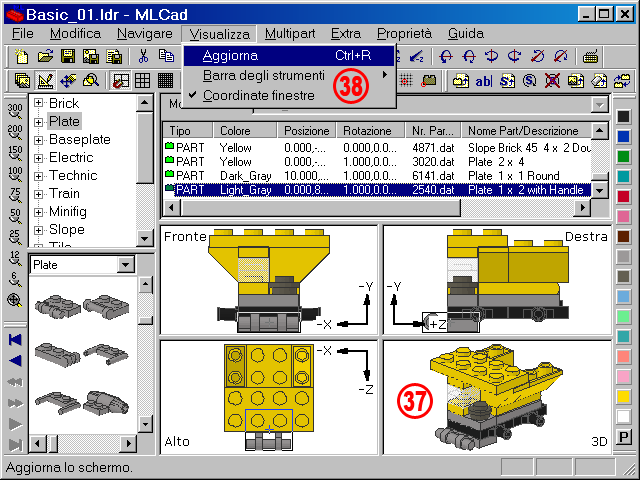
Task: Click the first Y-axis rotation icon
Action: pyautogui.click(x=492, y=56)
